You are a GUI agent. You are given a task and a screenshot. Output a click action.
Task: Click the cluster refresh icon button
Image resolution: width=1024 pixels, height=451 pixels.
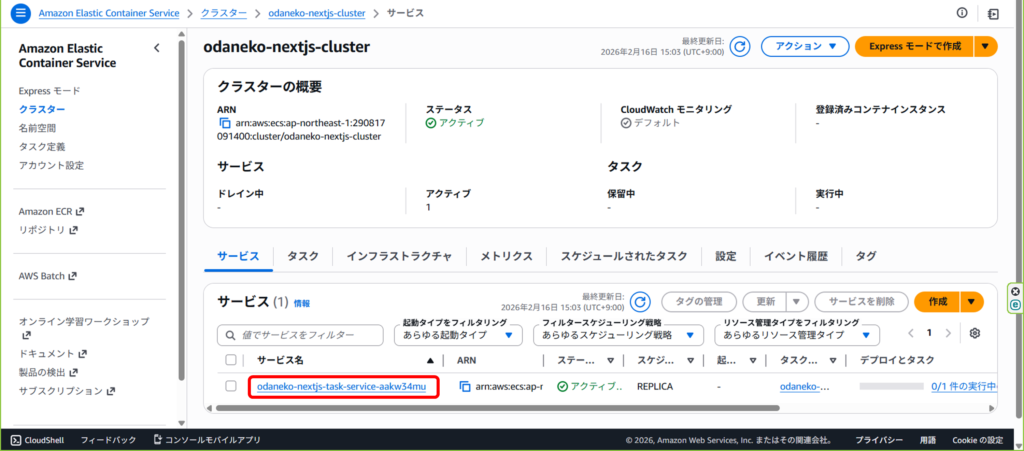click(x=740, y=47)
